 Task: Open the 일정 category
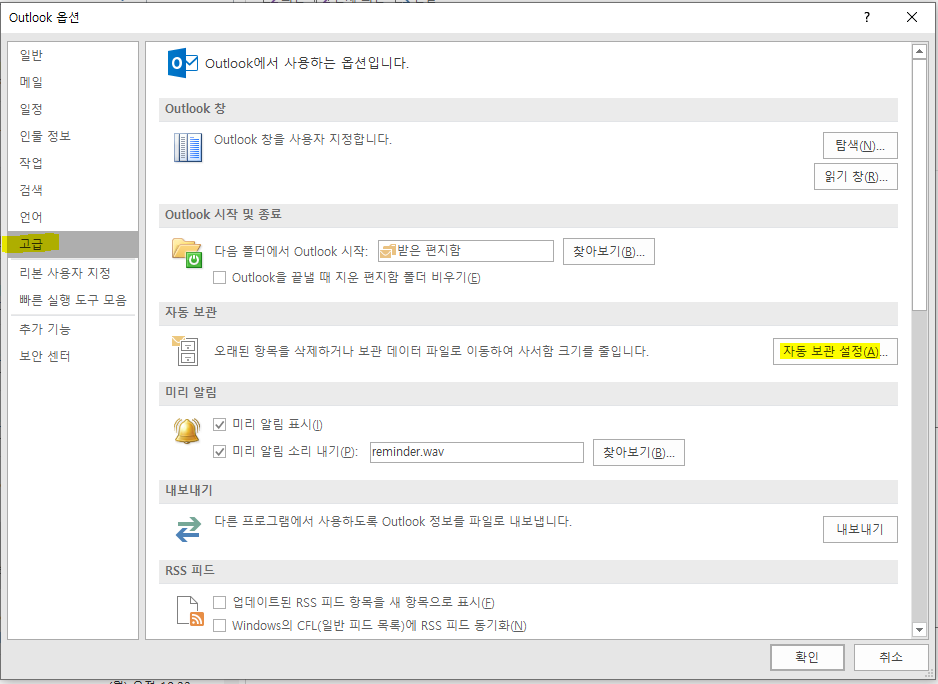tap(73, 109)
